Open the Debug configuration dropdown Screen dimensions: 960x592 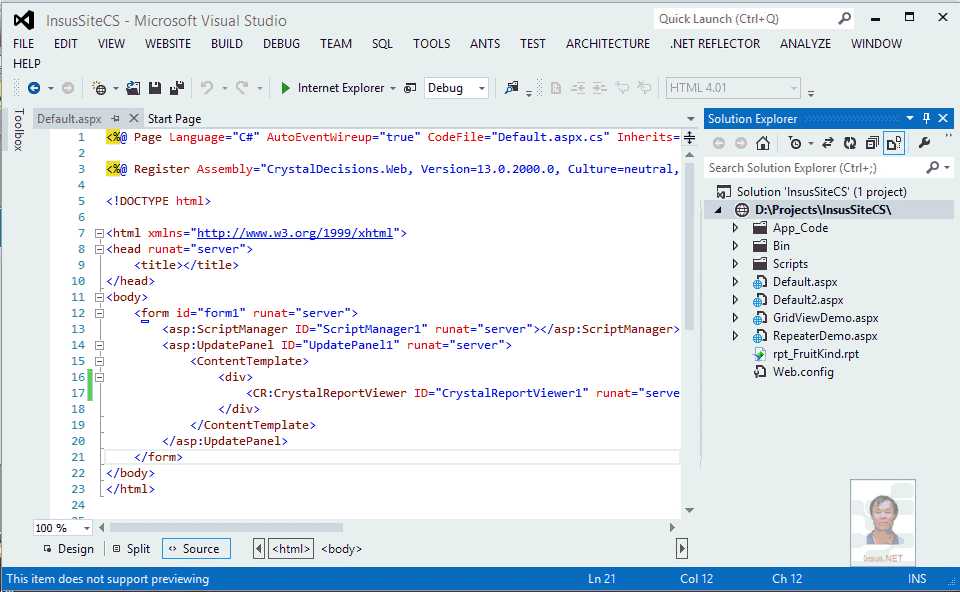481,88
